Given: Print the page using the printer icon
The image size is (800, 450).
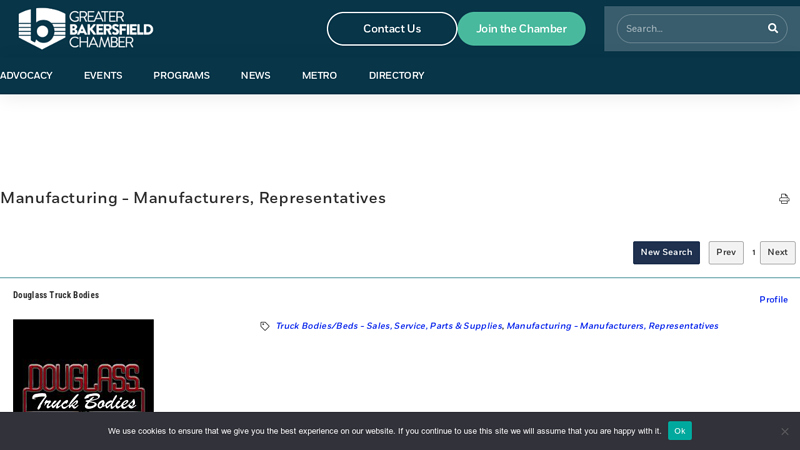Looking at the screenshot, I should [x=784, y=199].
